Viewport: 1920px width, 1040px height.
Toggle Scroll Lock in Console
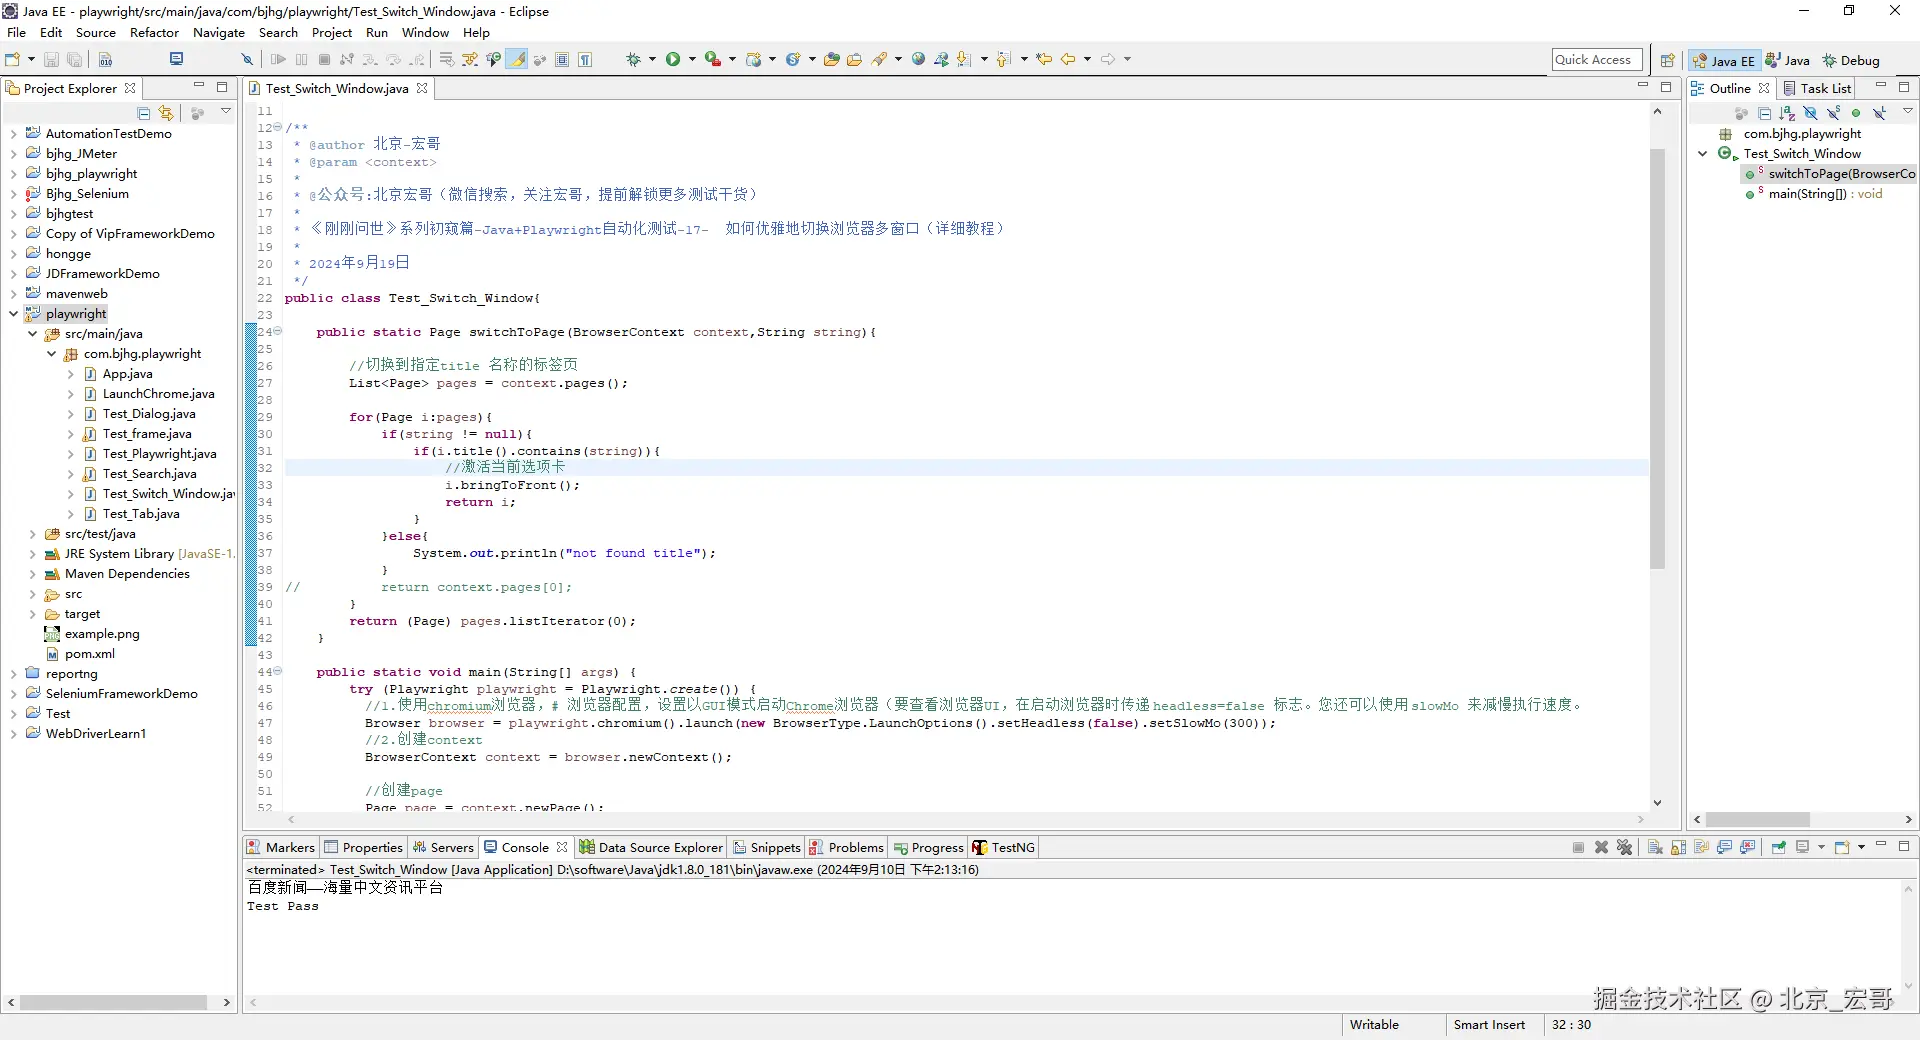tap(1679, 848)
